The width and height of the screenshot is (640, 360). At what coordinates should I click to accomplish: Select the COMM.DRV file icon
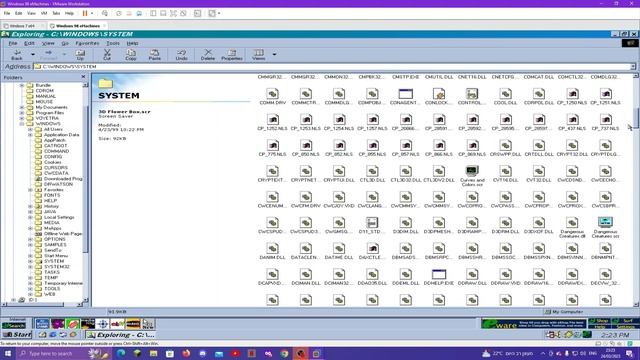point(273,94)
